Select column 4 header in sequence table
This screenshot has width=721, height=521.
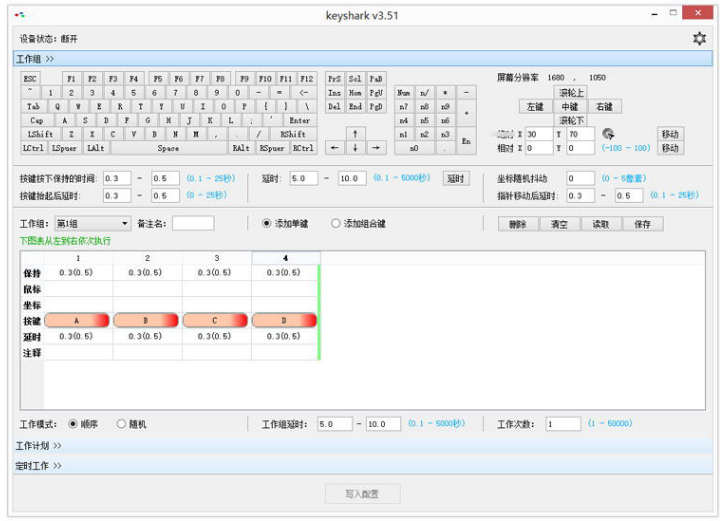(x=286, y=258)
